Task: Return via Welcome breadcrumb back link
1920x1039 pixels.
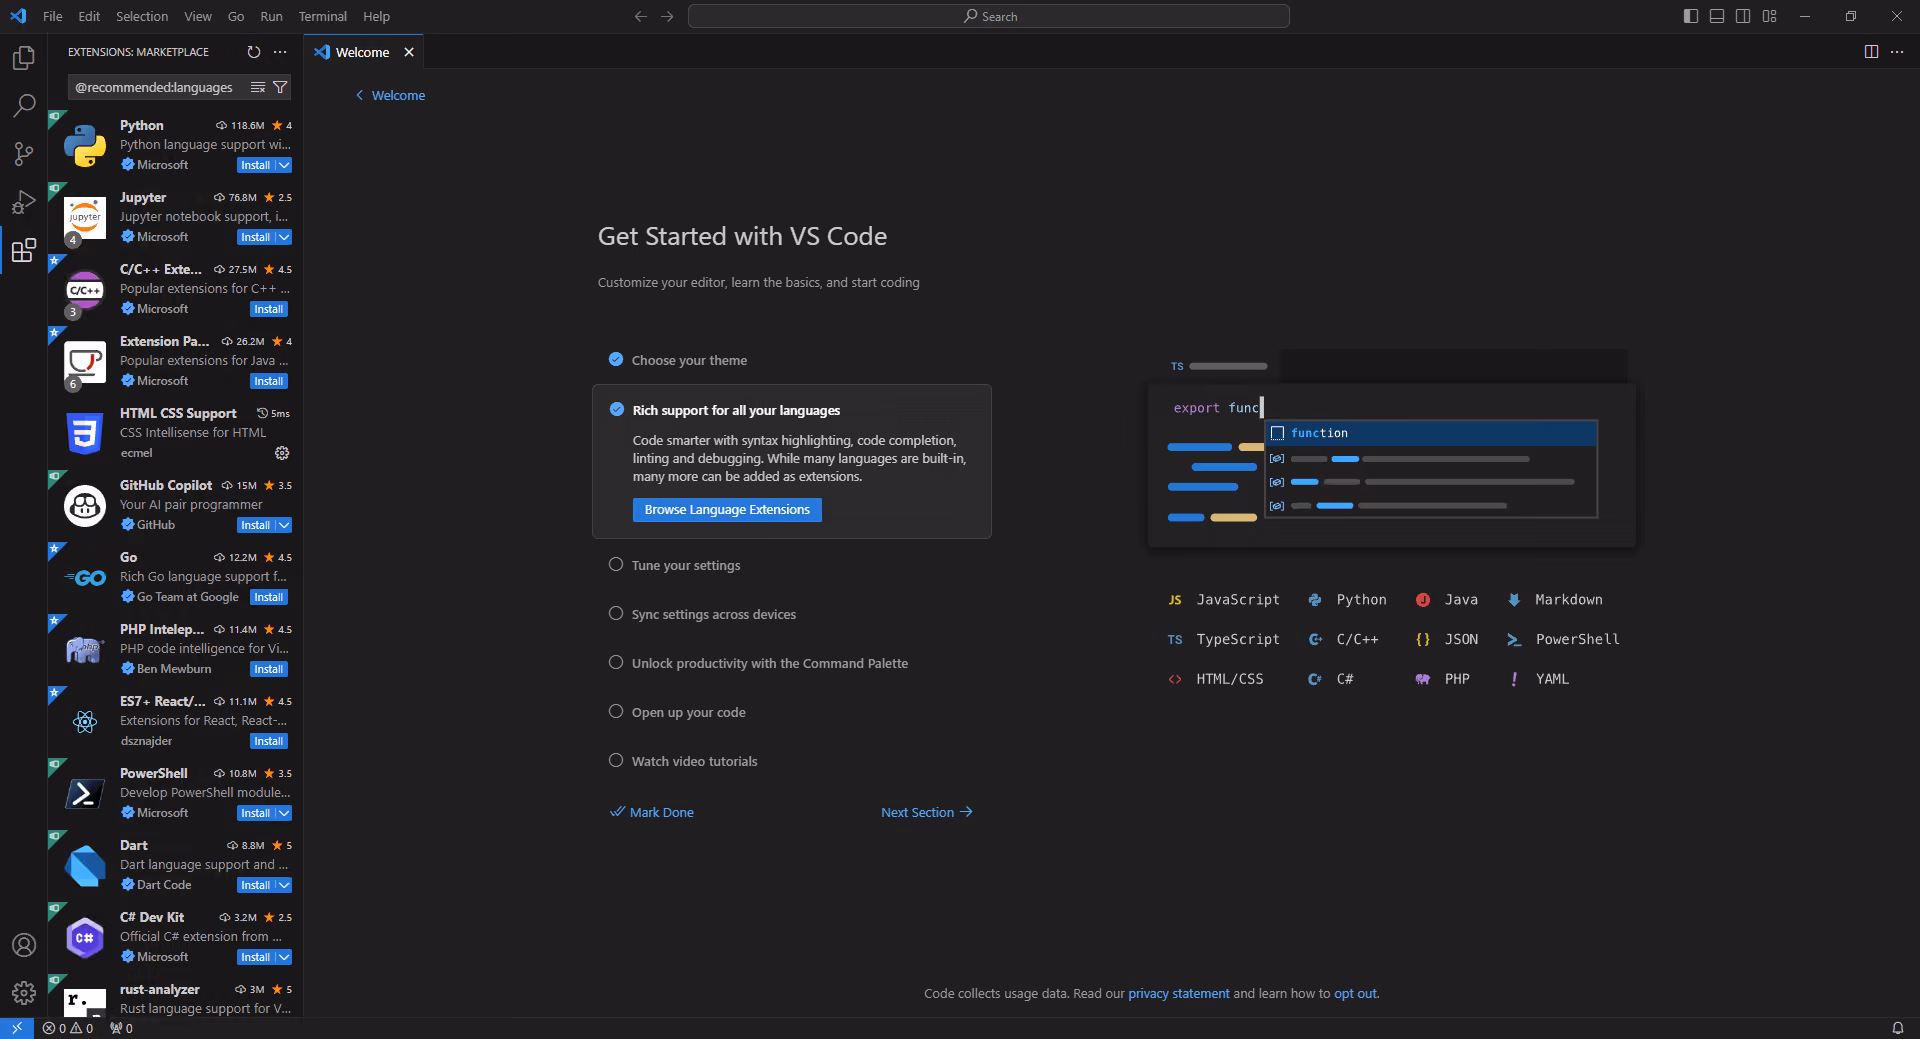Action: tap(390, 95)
